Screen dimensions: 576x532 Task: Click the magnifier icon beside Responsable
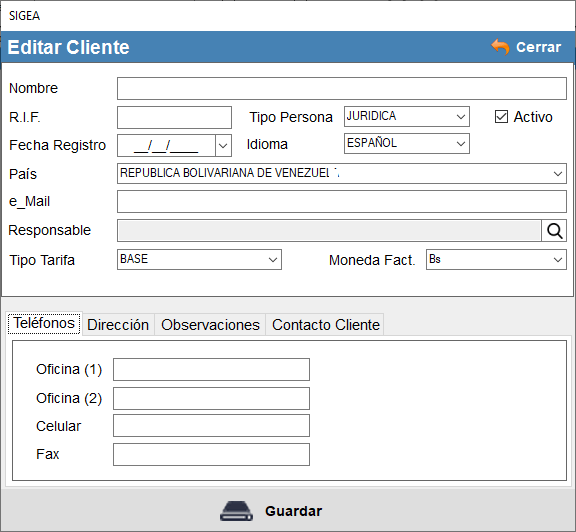554,231
